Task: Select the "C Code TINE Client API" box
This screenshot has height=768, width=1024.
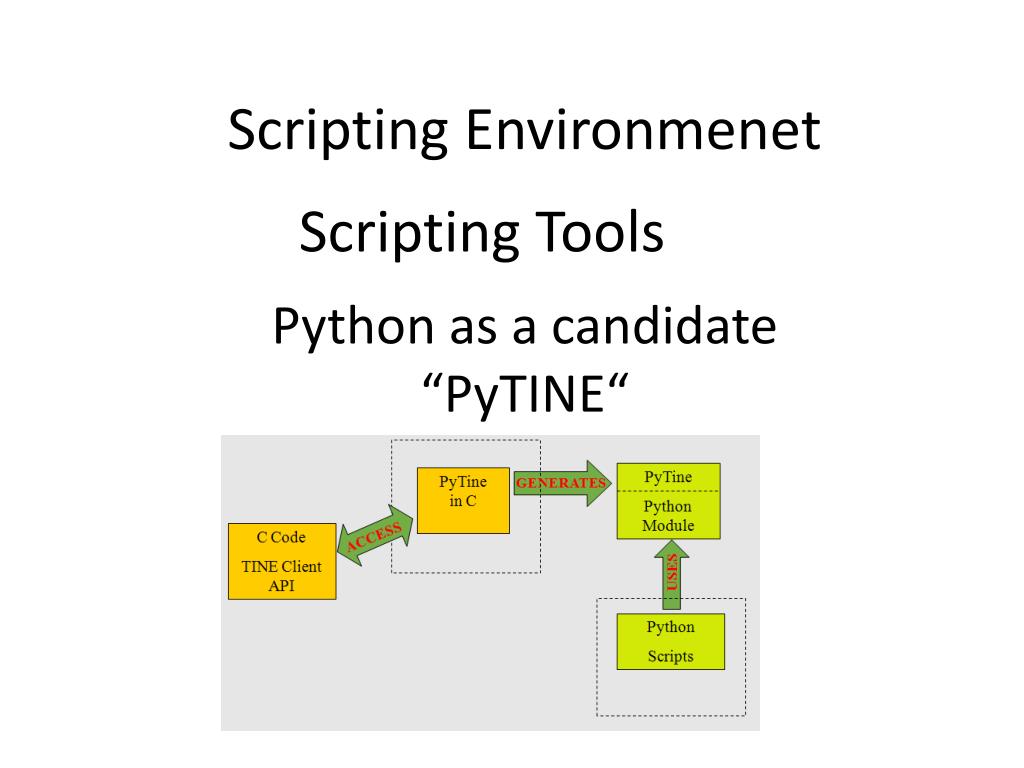Action: (x=282, y=561)
